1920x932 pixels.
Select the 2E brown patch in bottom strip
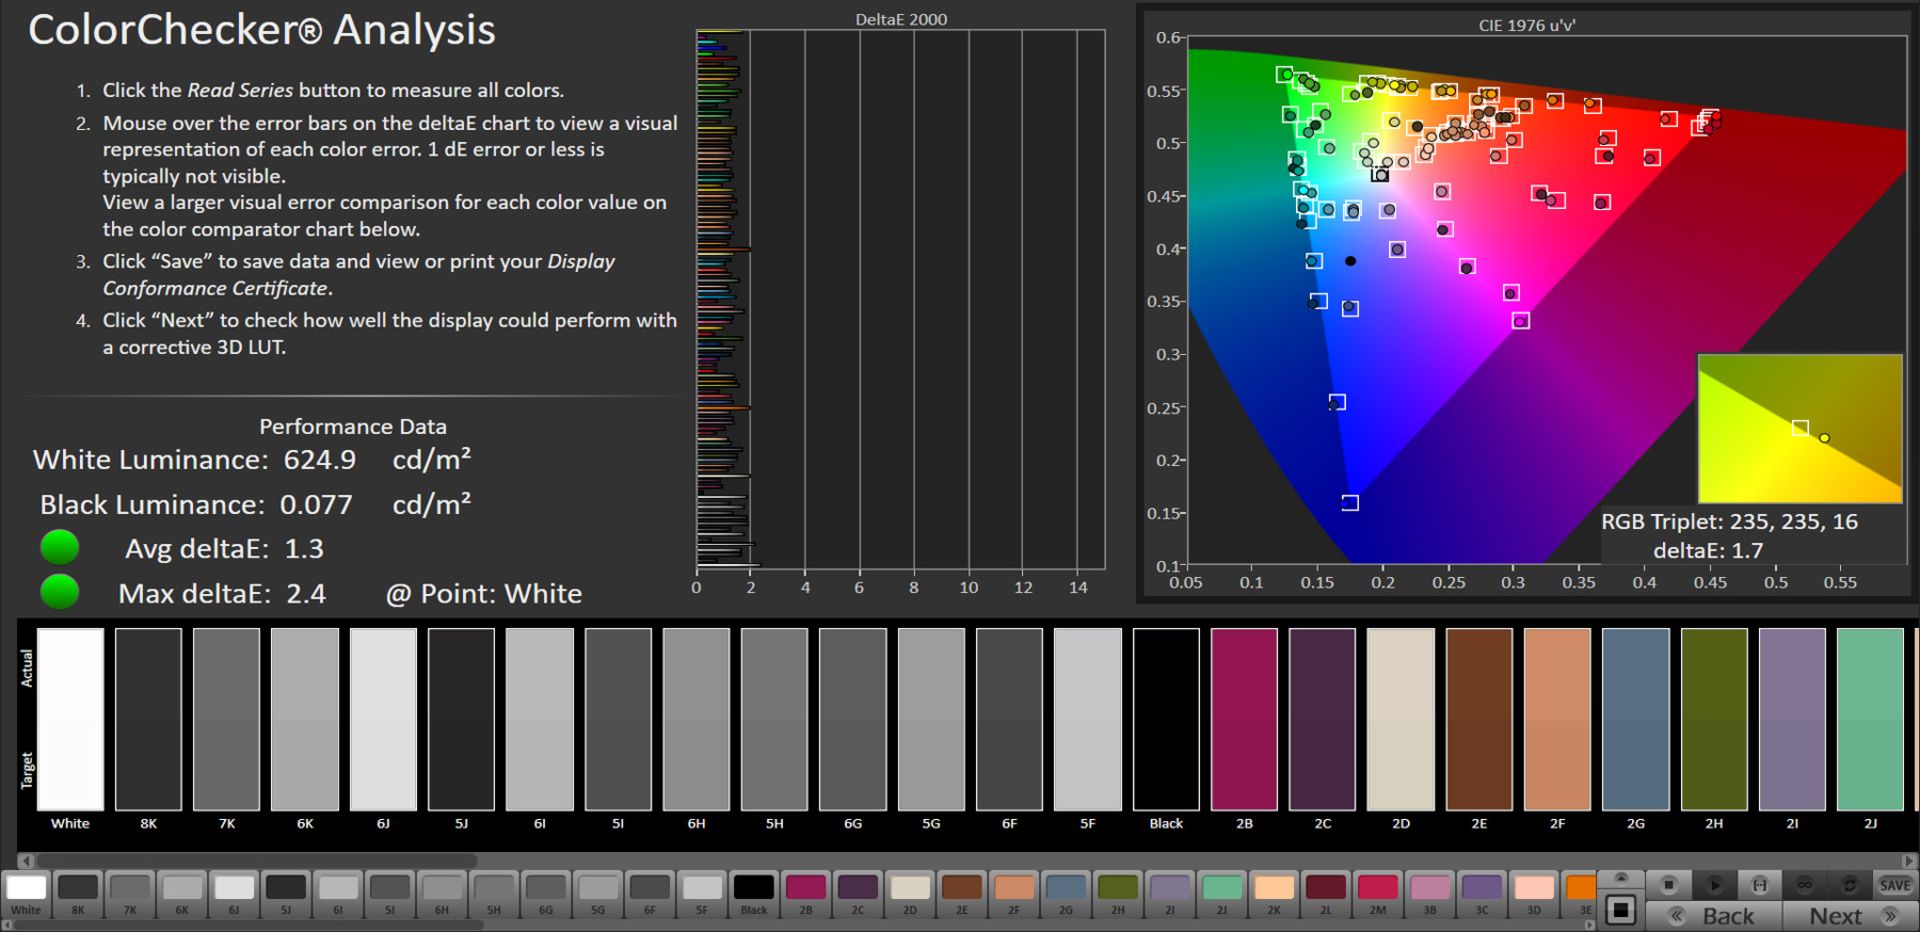click(962, 894)
